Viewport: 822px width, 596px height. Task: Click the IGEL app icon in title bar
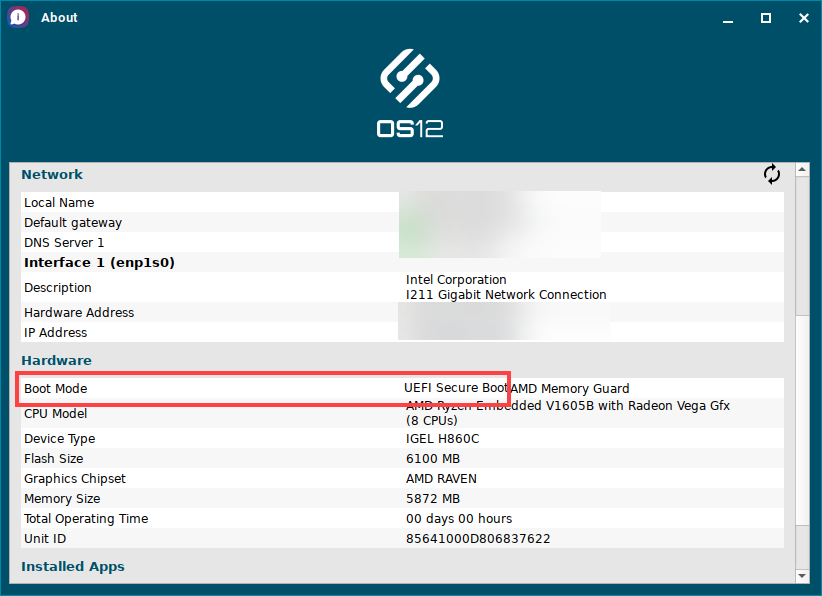15,17
